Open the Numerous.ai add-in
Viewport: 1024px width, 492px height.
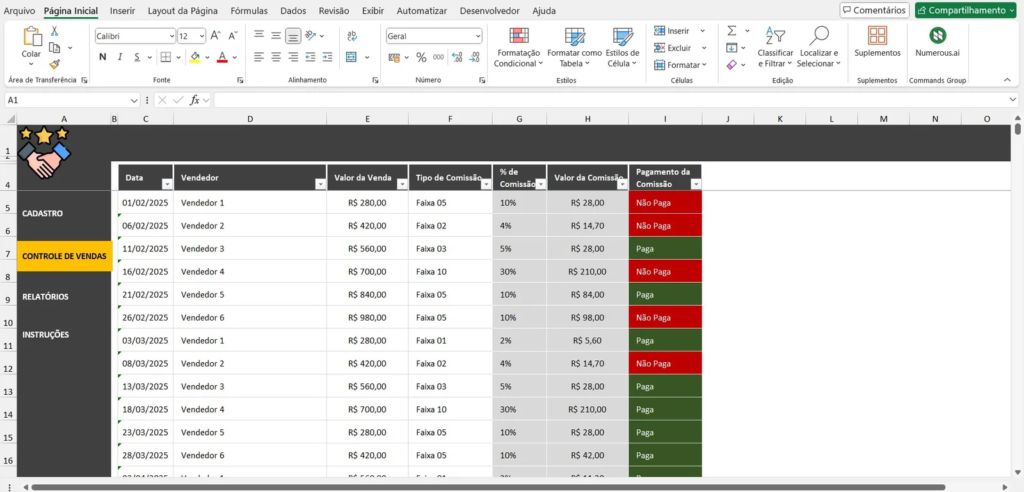click(937, 40)
